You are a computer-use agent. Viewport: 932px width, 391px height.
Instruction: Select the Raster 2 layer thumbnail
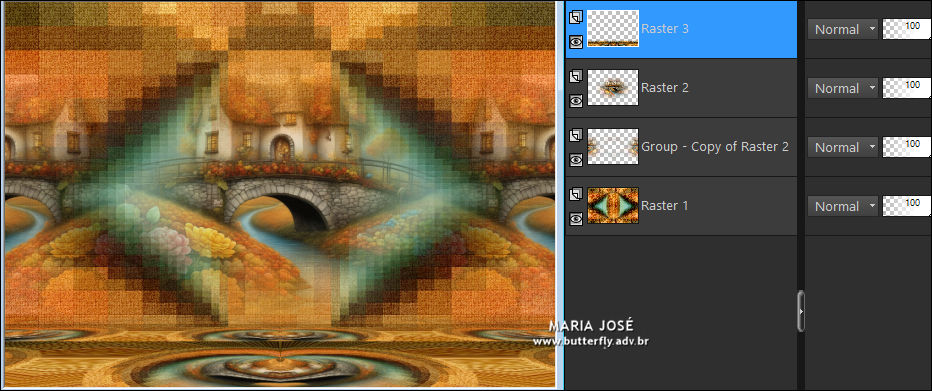[x=613, y=87]
